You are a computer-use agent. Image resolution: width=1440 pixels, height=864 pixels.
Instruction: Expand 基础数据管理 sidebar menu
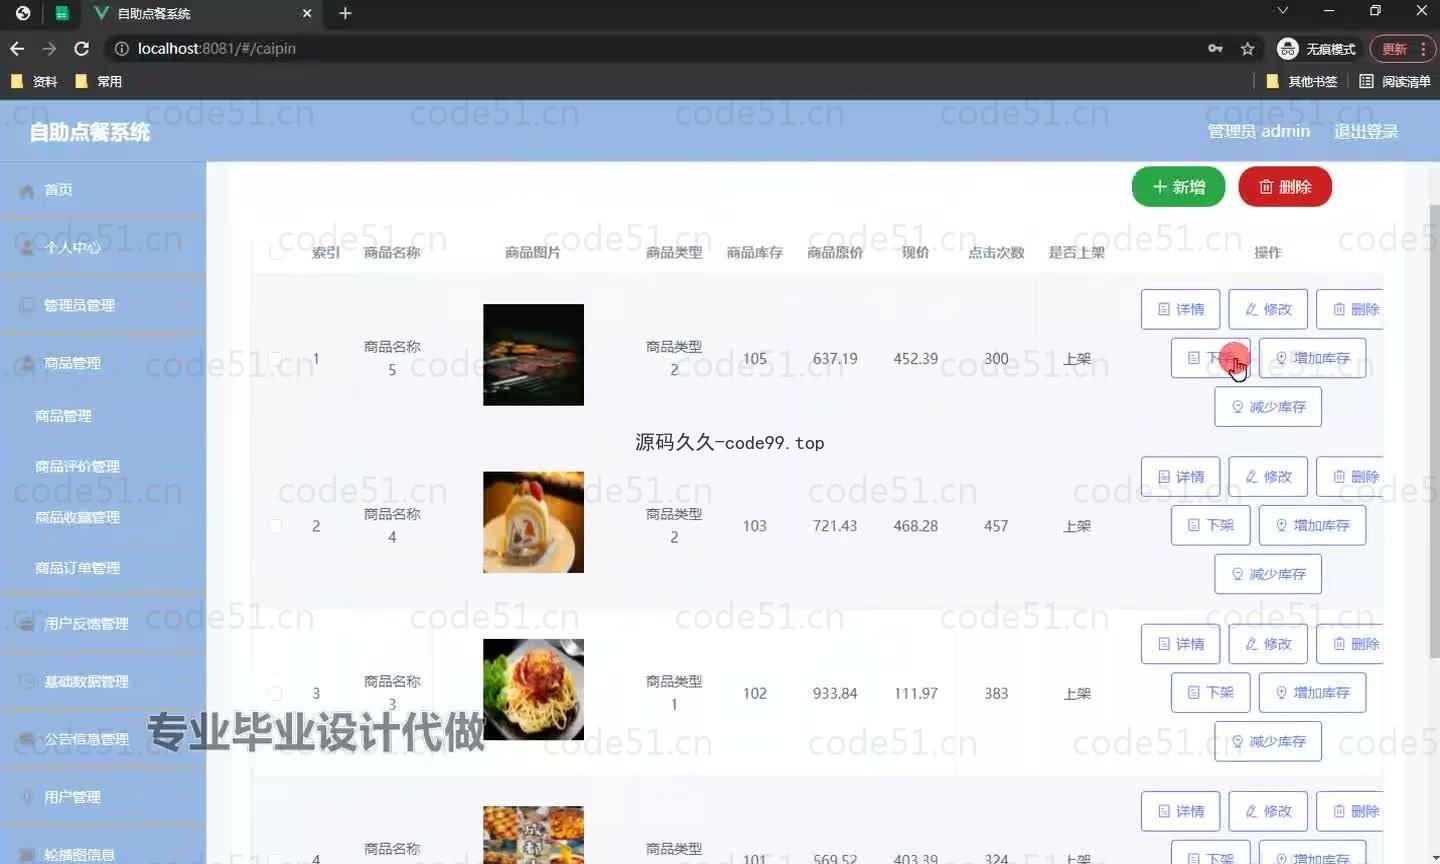[103, 681]
